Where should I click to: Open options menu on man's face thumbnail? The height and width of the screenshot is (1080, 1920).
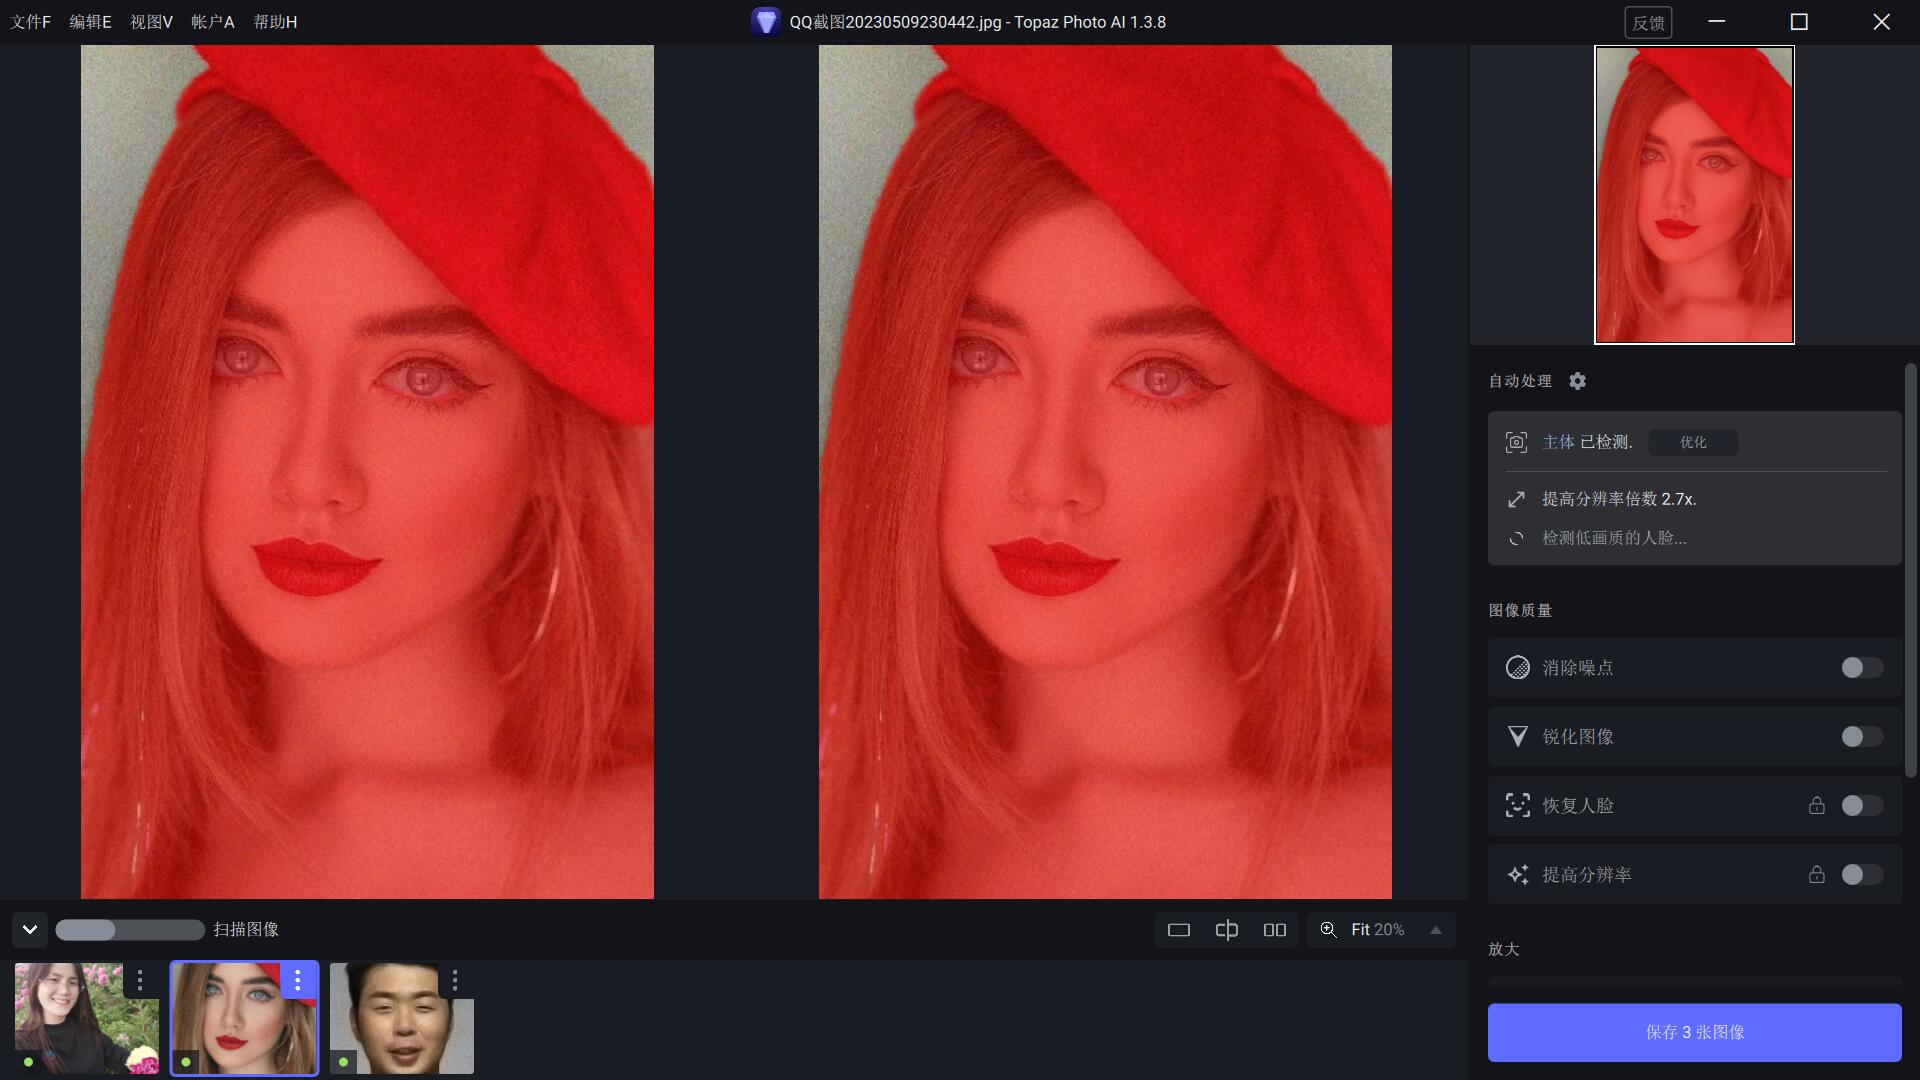[x=455, y=980]
